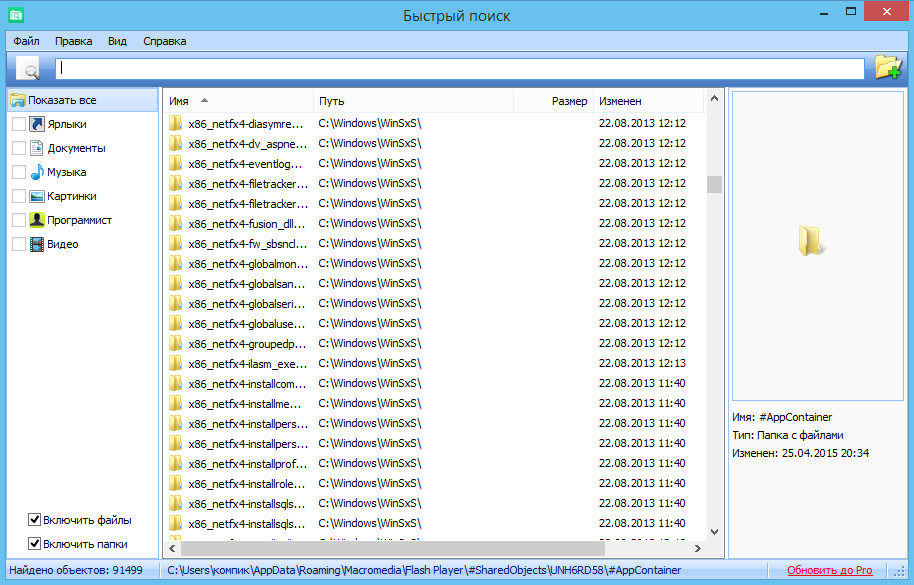
Task: Maximize the Быстрый поиск window
Action: click(851, 12)
